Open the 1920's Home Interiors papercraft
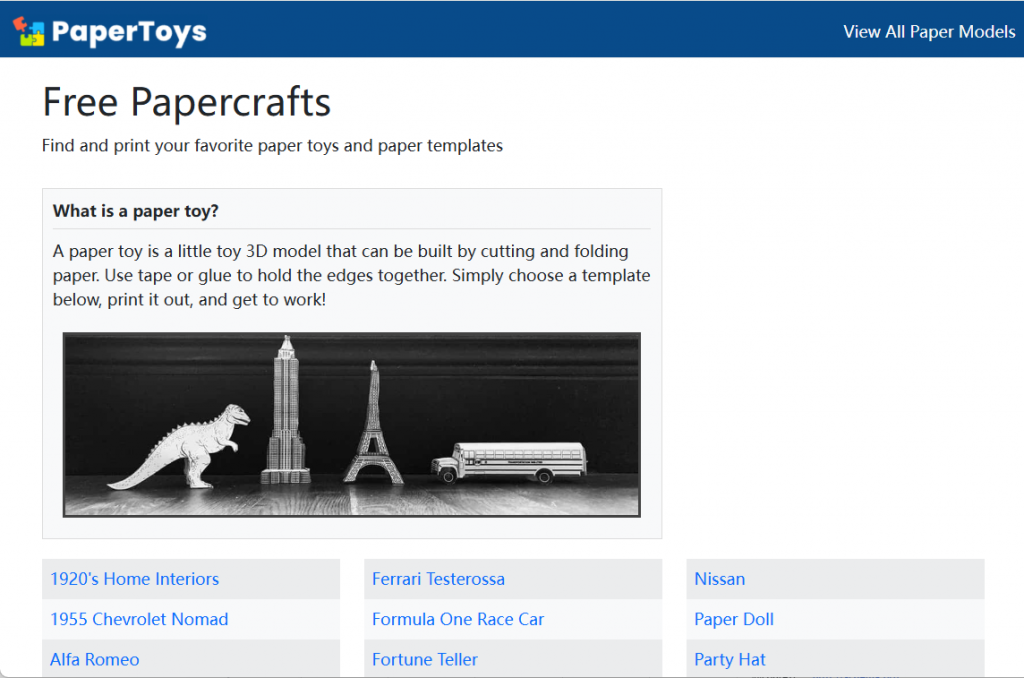The image size is (1024, 678). click(x=134, y=579)
